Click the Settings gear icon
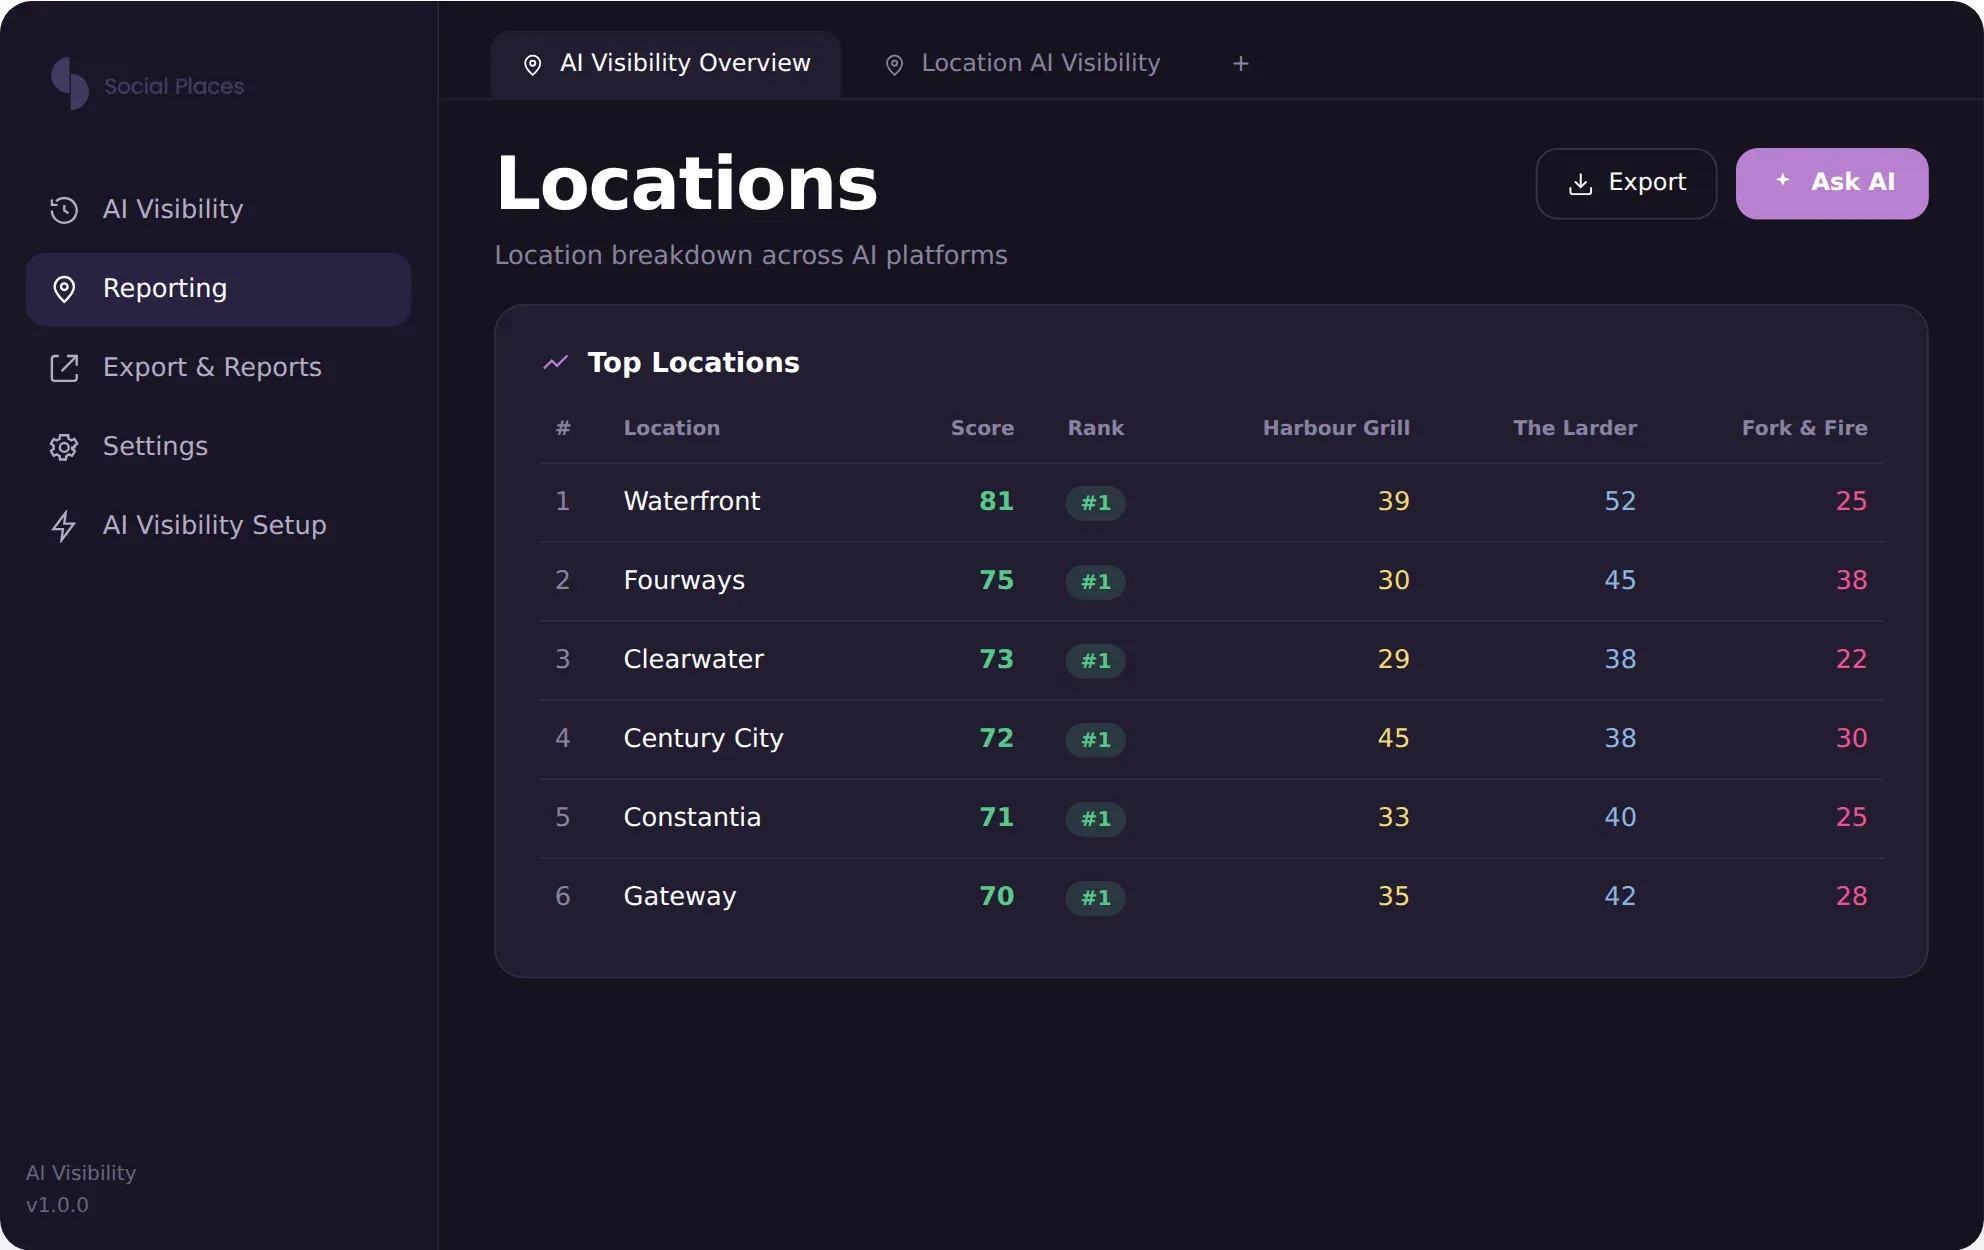Image resolution: width=1984 pixels, height=1250 pixels. [64, 447]
